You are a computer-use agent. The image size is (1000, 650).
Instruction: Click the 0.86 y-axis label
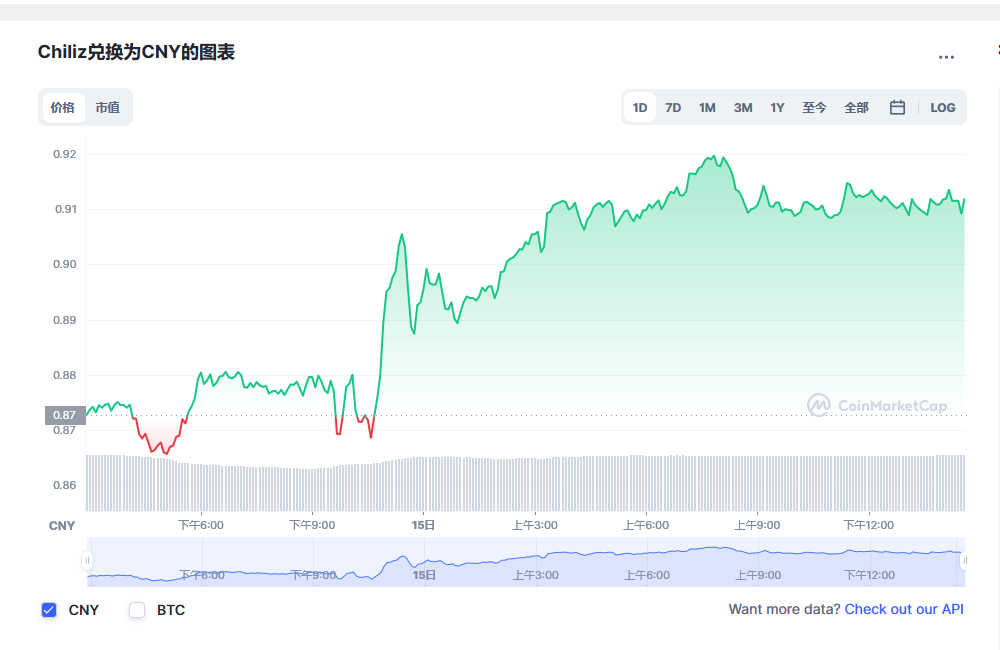pyautogui.click(x=64, y=485)
